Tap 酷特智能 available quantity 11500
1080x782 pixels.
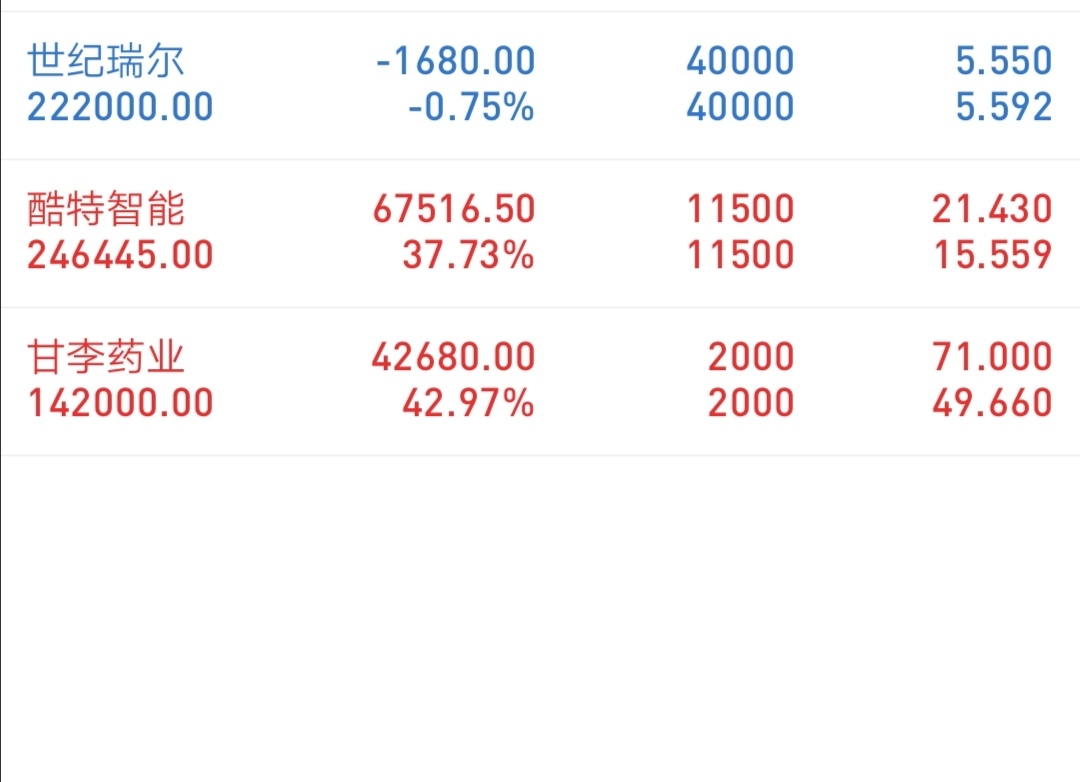pos(740,255)
